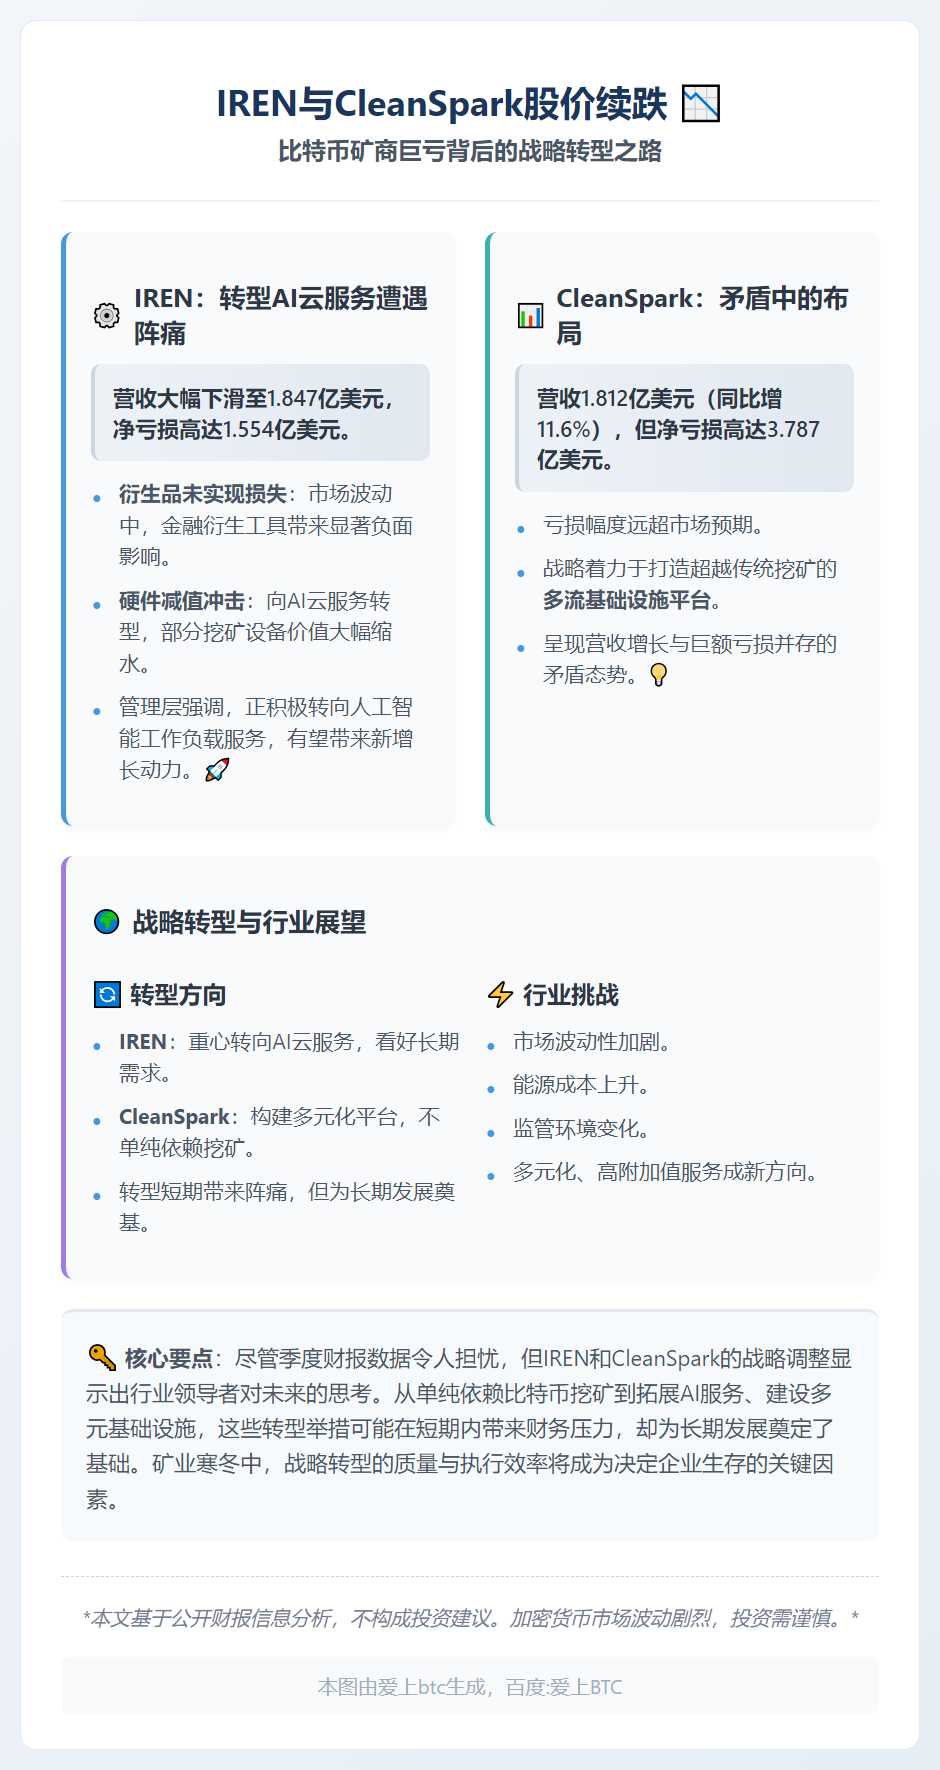The width and height of the screenshot is (940, 1770).
Task: Click the globe icon beside 战略转型与行业展望
Action: click(106, 921)
